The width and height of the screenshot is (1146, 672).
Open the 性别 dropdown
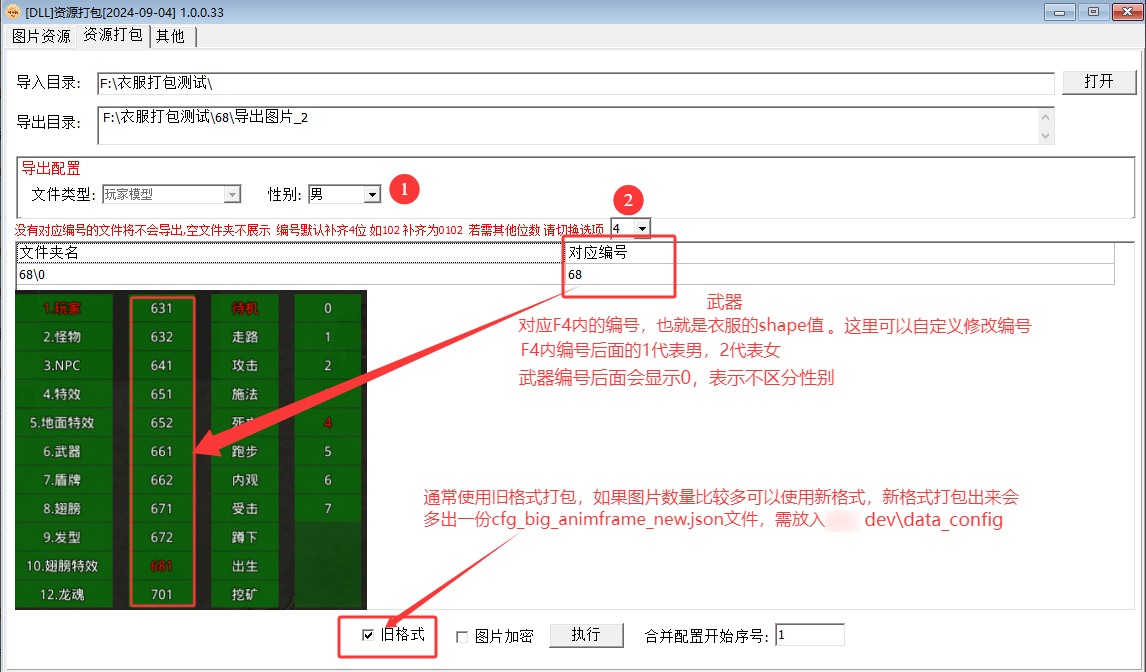[372, 194]
